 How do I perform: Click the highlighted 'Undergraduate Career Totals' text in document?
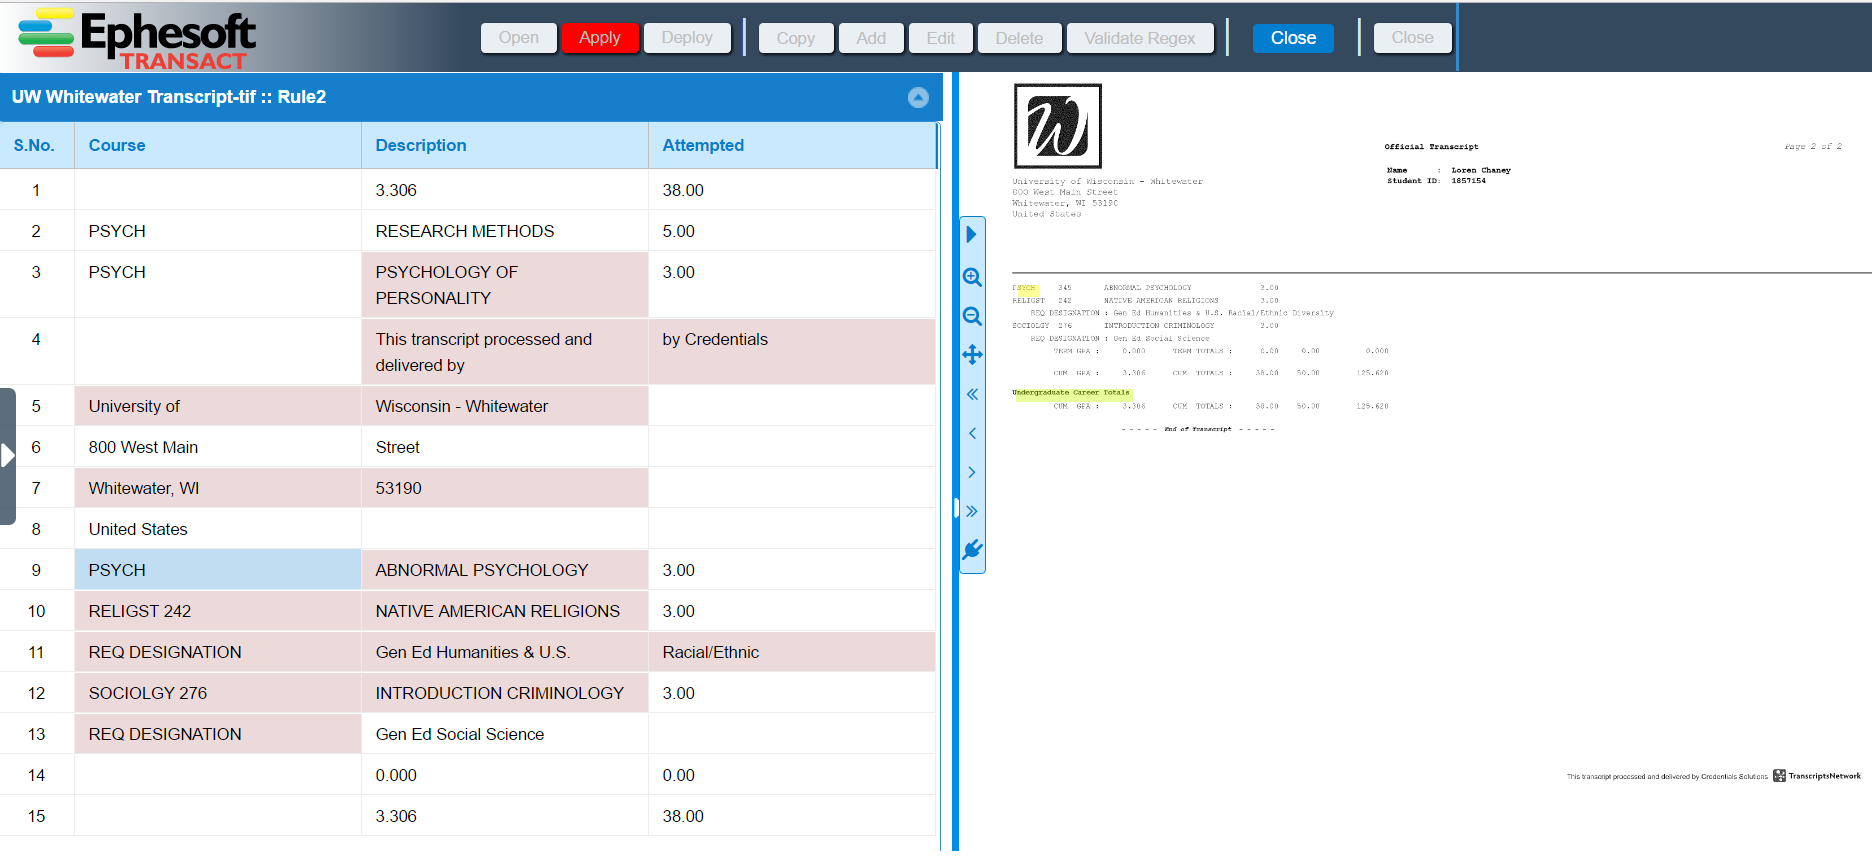click(x=1071, y=393)
